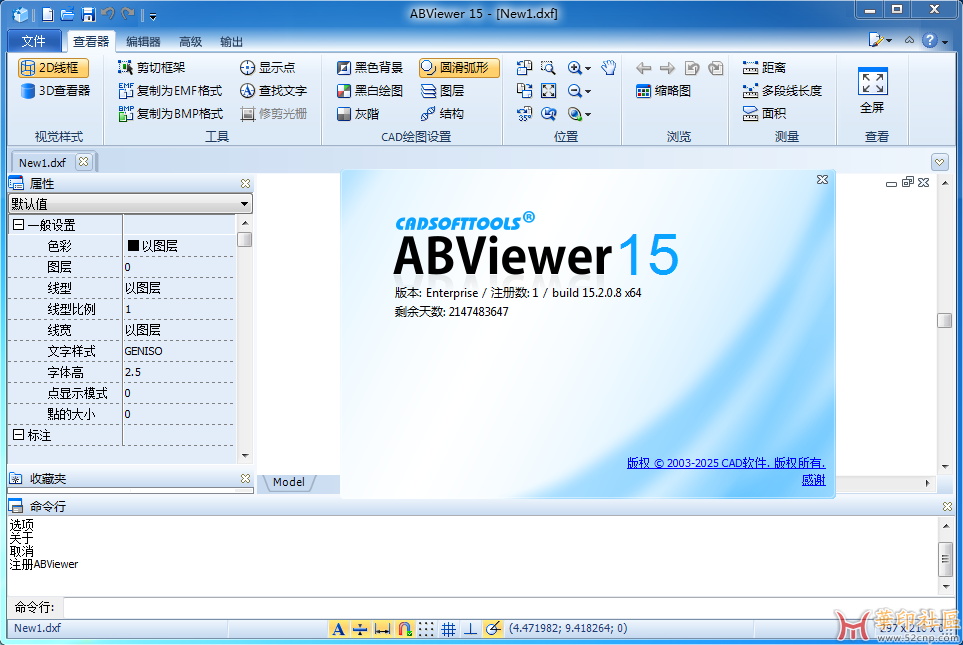The image size is (963, 645).
Task: Click the zoom in magnifier icon
Action: [x=575, y=68]
